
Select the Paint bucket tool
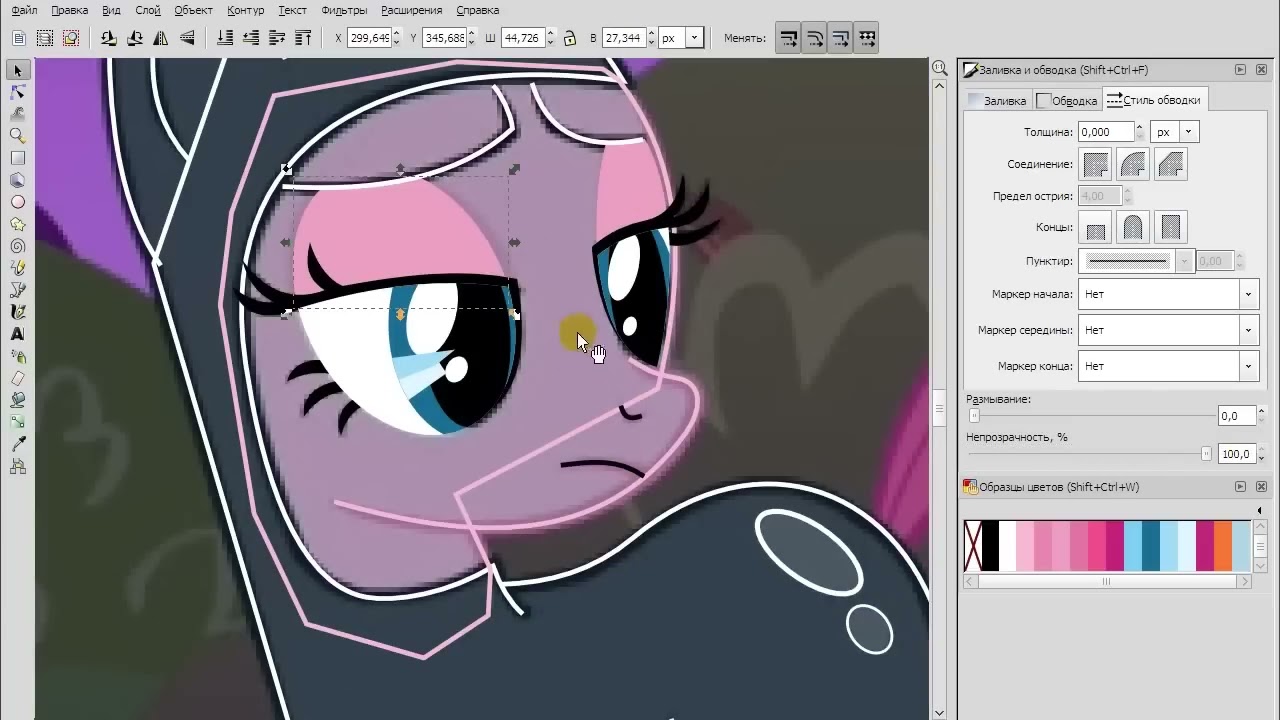click(17, 400)
